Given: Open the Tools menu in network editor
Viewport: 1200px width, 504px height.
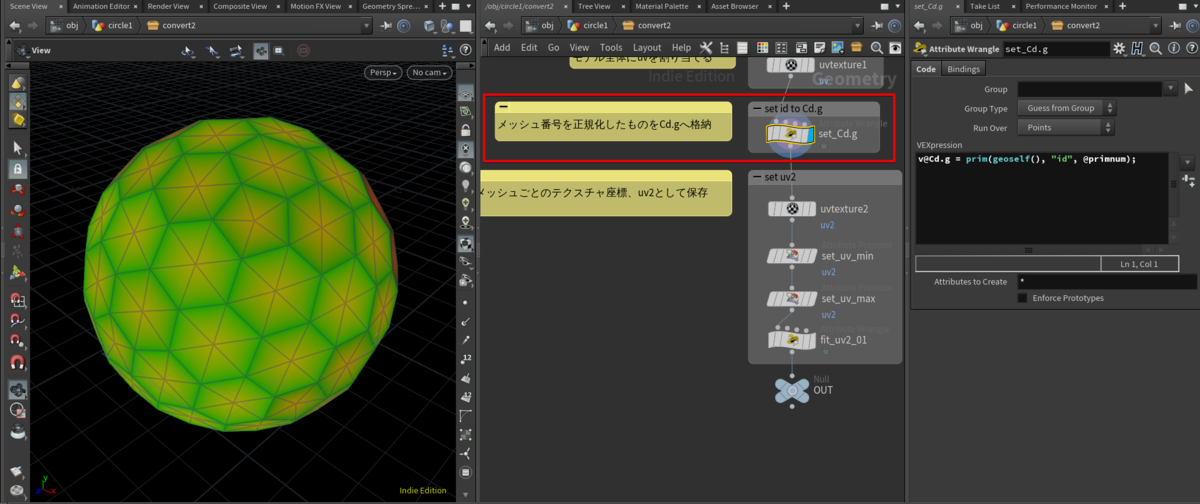Looking at the screenshot, I should click(x=611, y=47).
